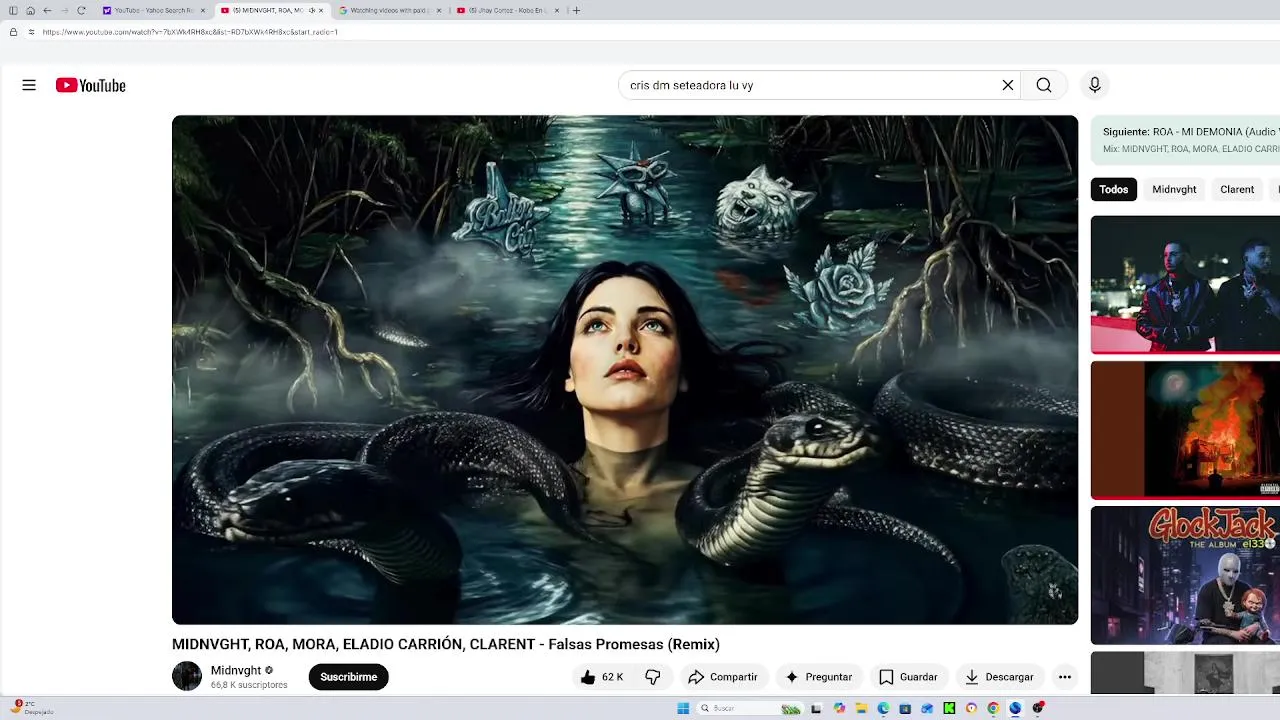Viewport: 1280px width, 720px height.
Task: Save video with Guardar
Action: coord(908,677)
